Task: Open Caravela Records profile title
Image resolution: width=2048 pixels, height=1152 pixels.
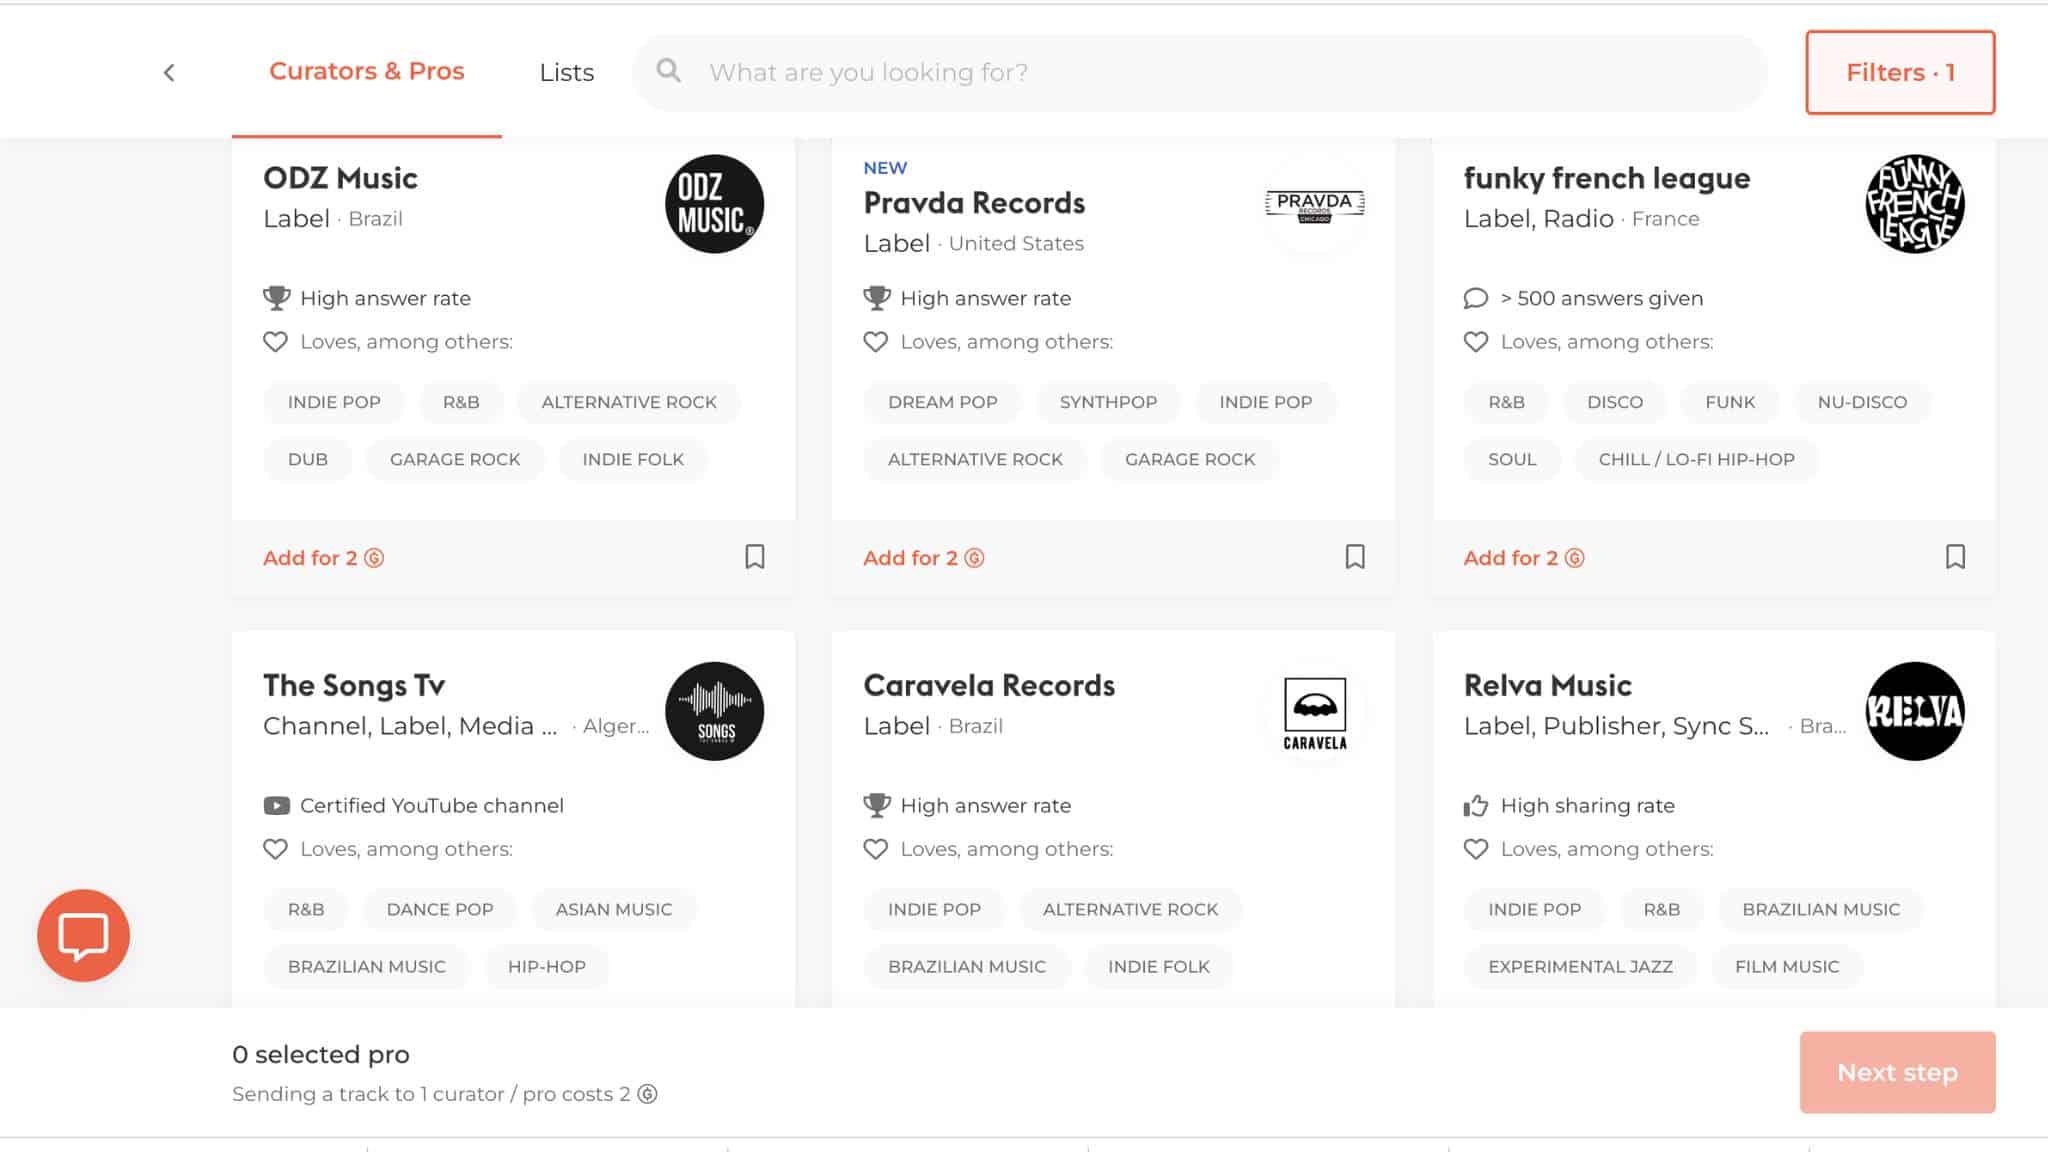Action: pos(989,685)
